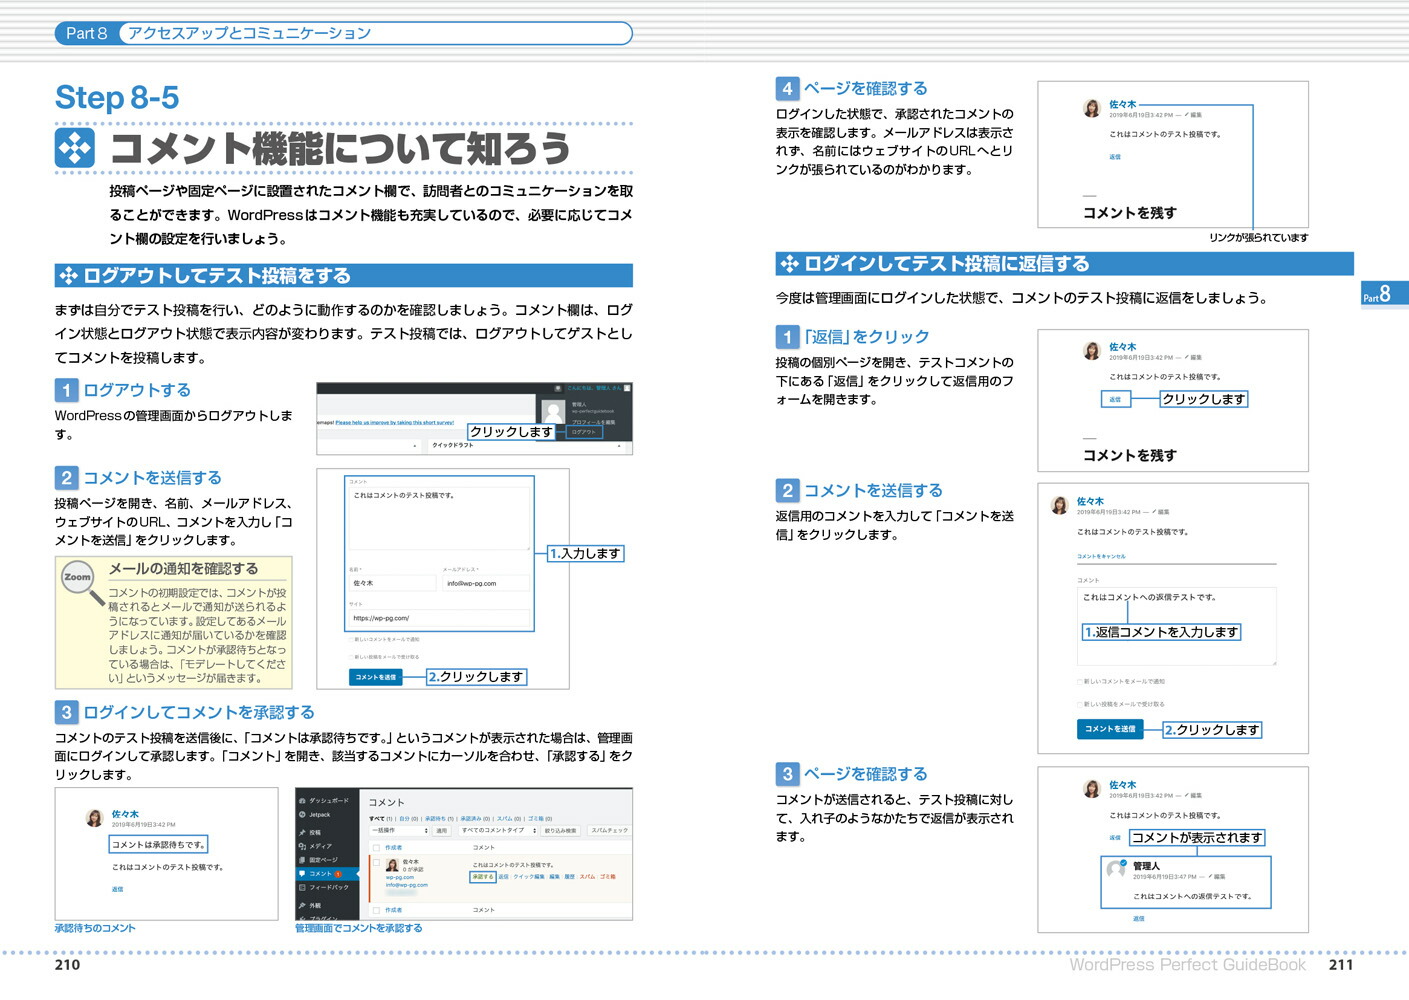Click the orange pending badge on コメント menu
The height and width of the screenshot is (1000, 1409).
coord(338,874)
